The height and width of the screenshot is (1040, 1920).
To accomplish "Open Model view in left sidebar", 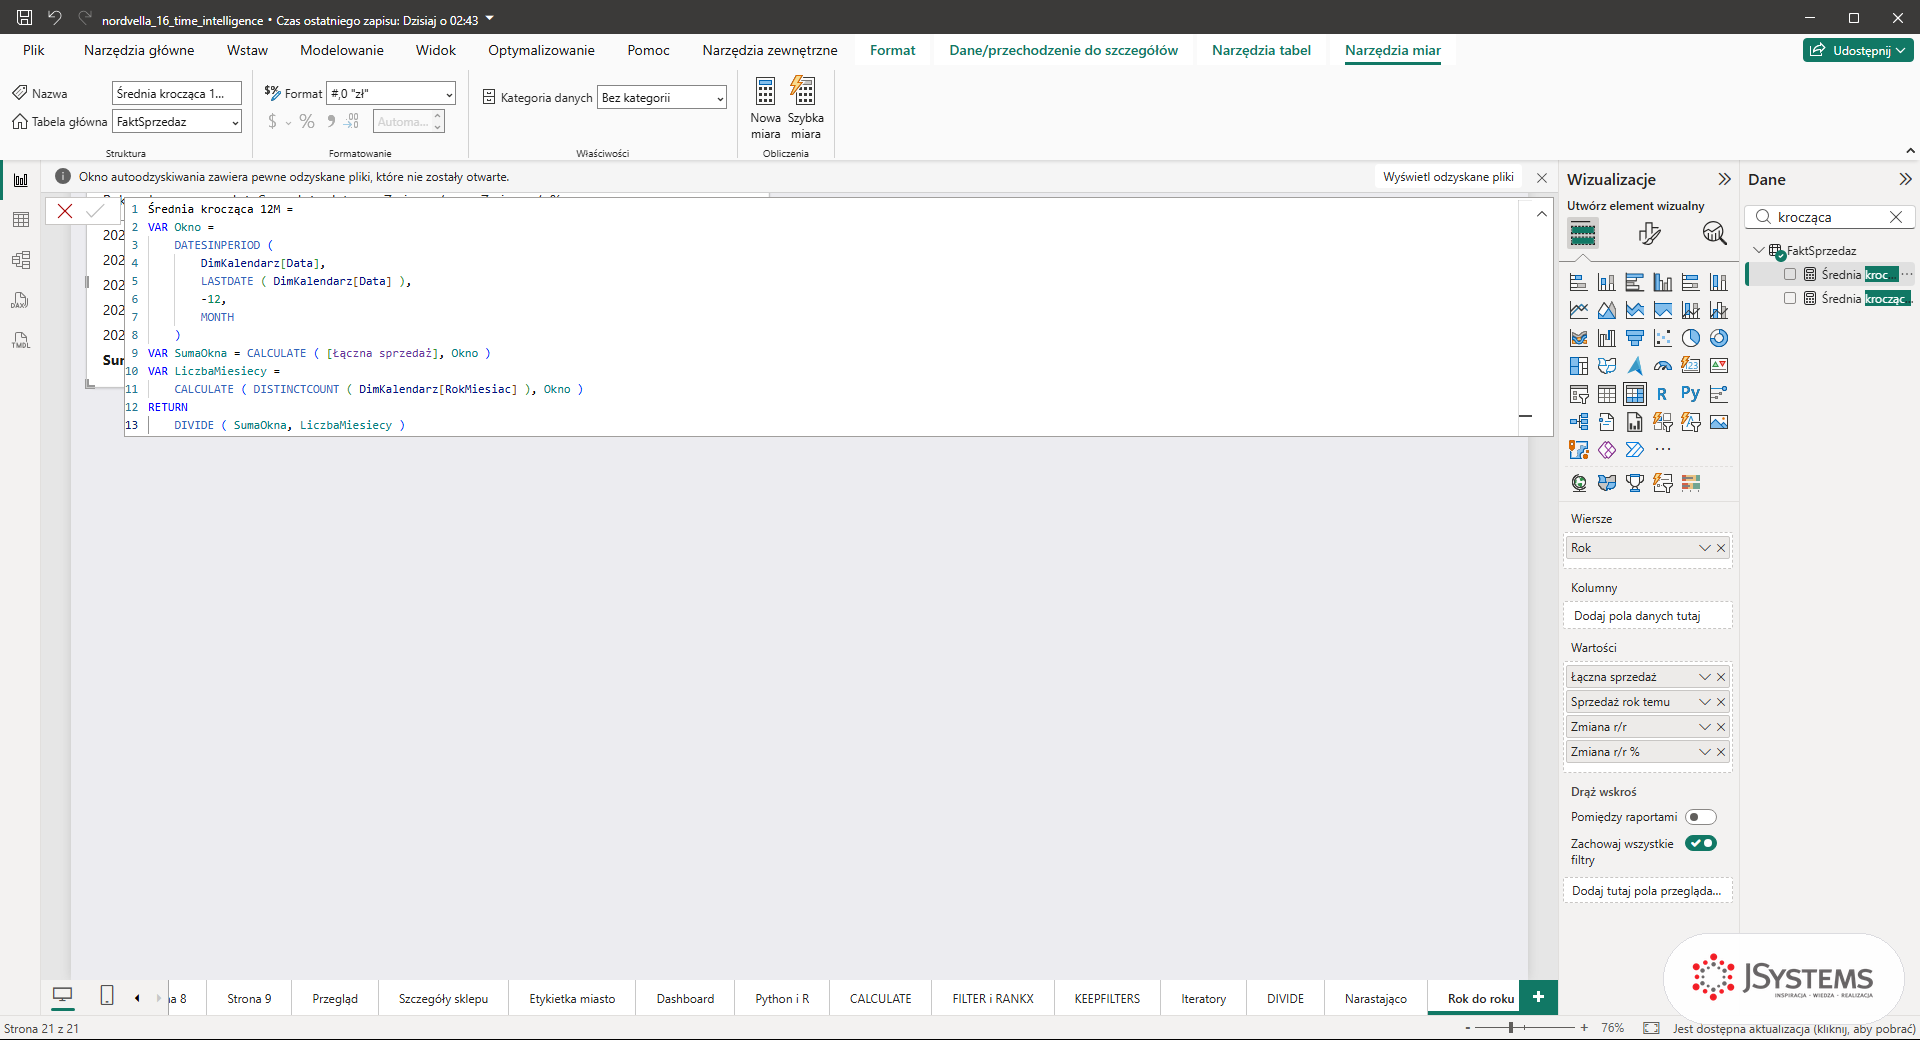I will [x=21, y=260].
